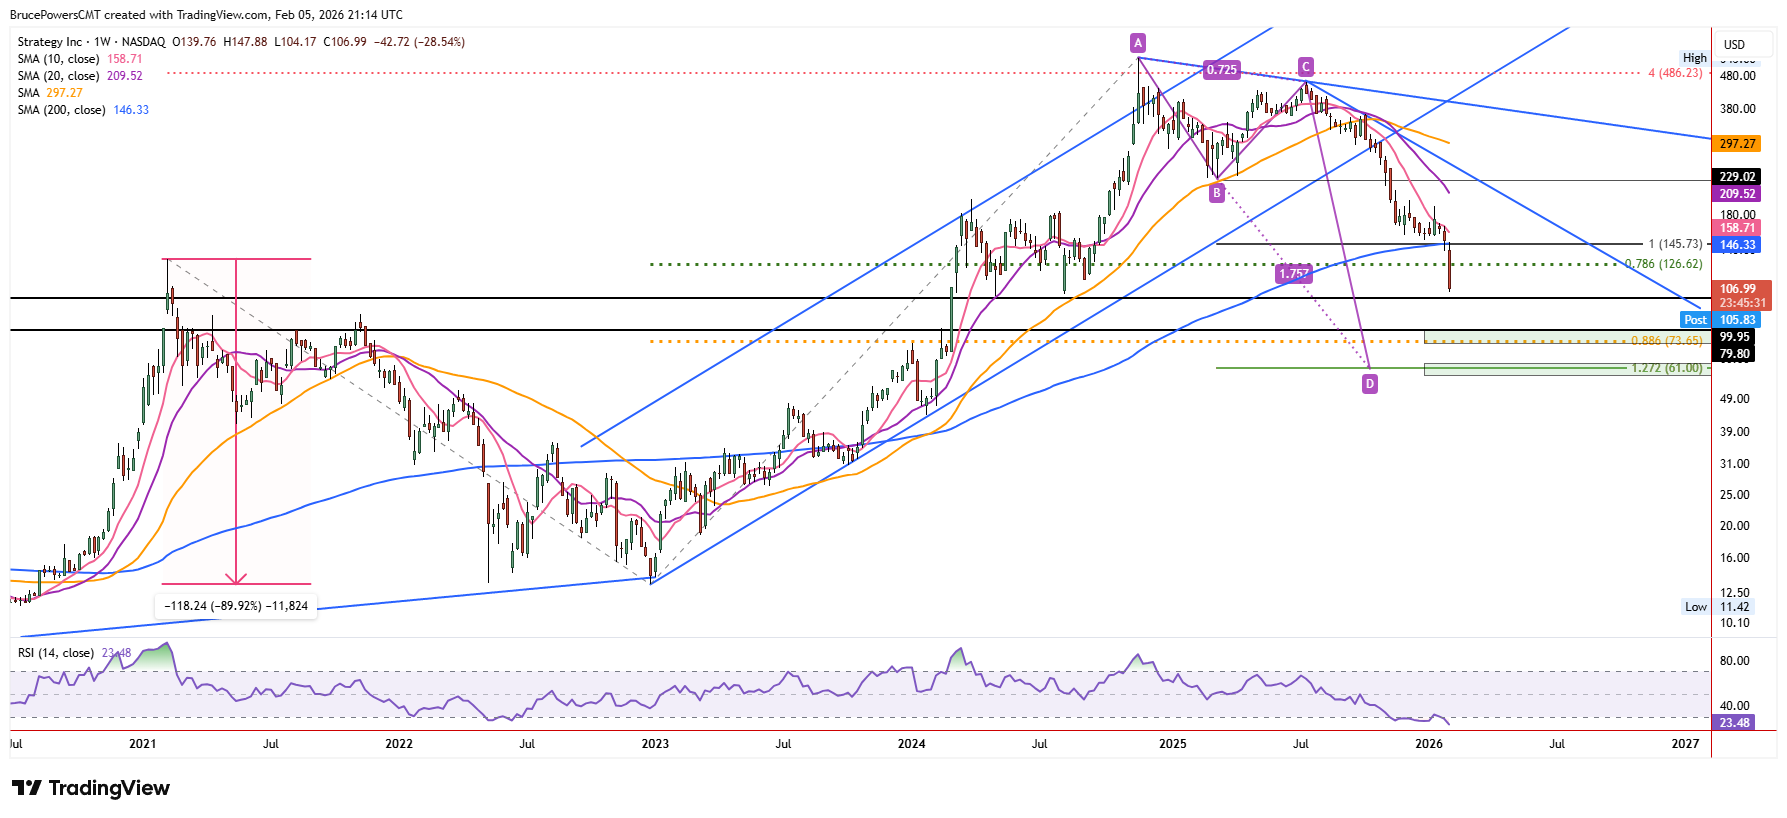
Task: Select the Fib level 4 (486.23) label
Action: click(x=1675, y=73)
